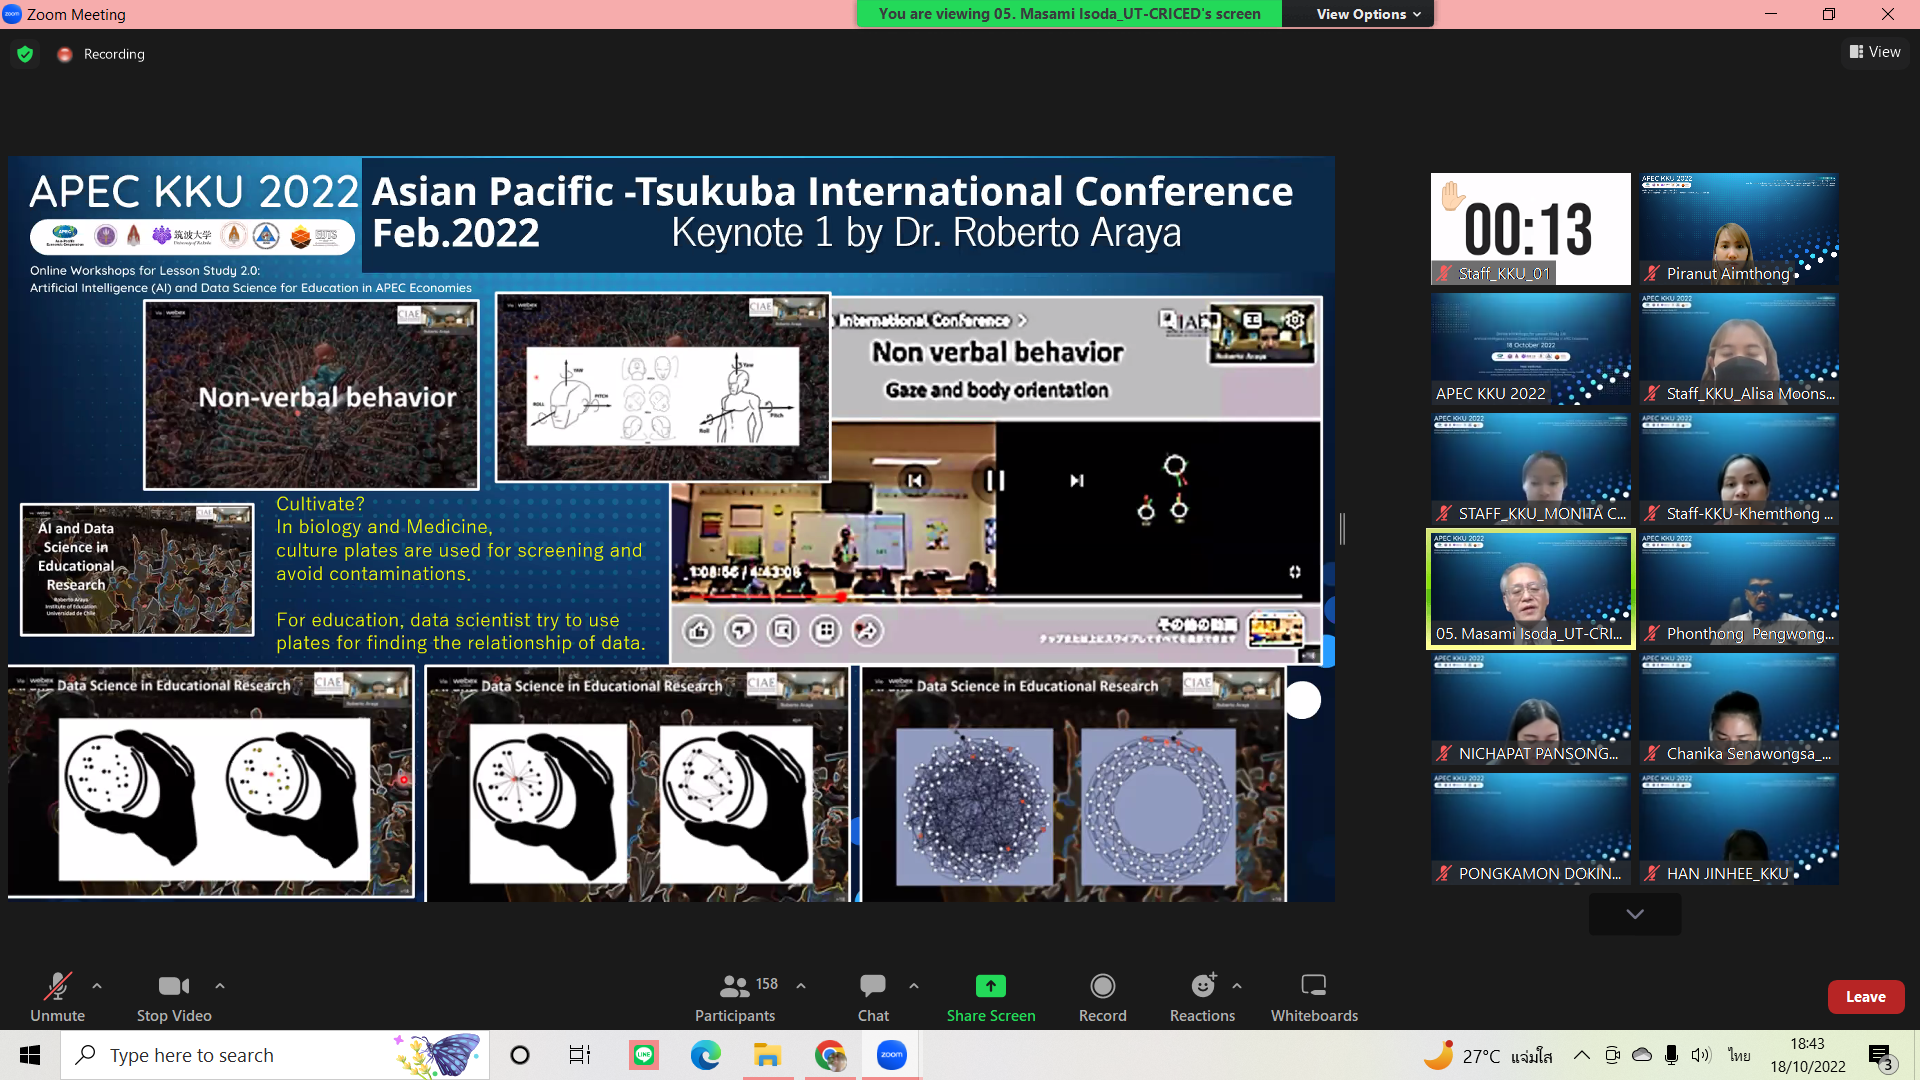Open the View Options dropdown
Viewport: 1920px width, 1080px height.
pos(1368,14)
